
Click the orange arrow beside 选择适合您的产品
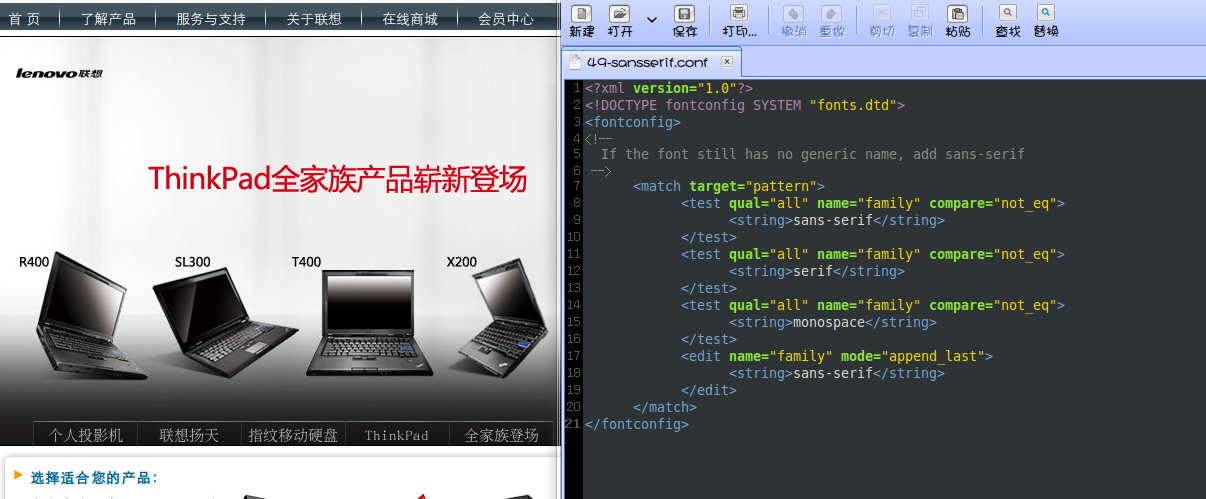pyautogui.click(x=17, y=477)
